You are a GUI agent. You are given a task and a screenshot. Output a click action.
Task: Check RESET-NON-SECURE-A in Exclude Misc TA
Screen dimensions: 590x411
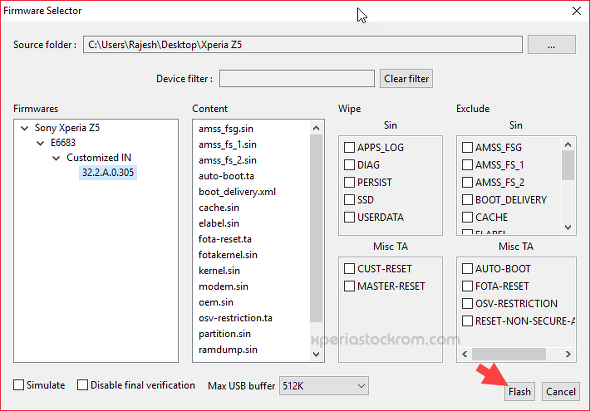point(467,321)
